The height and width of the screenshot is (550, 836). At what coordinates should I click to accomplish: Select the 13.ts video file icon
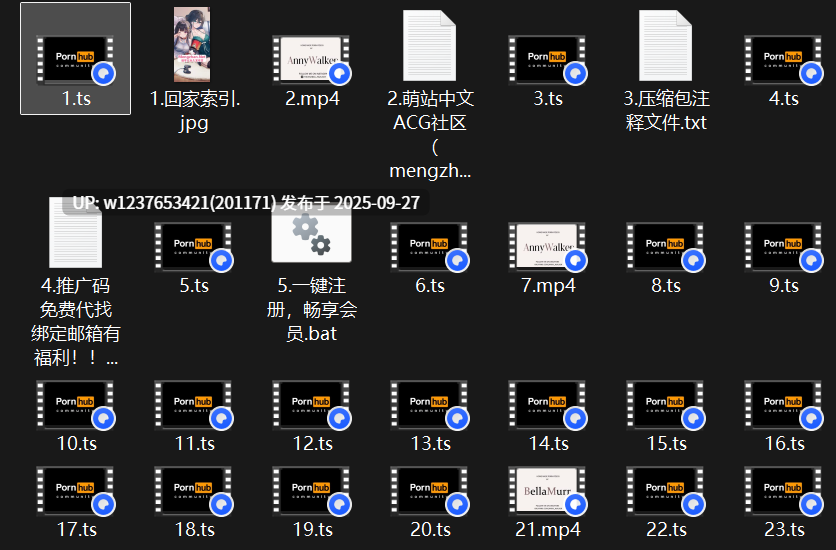[x=429, y=405]
